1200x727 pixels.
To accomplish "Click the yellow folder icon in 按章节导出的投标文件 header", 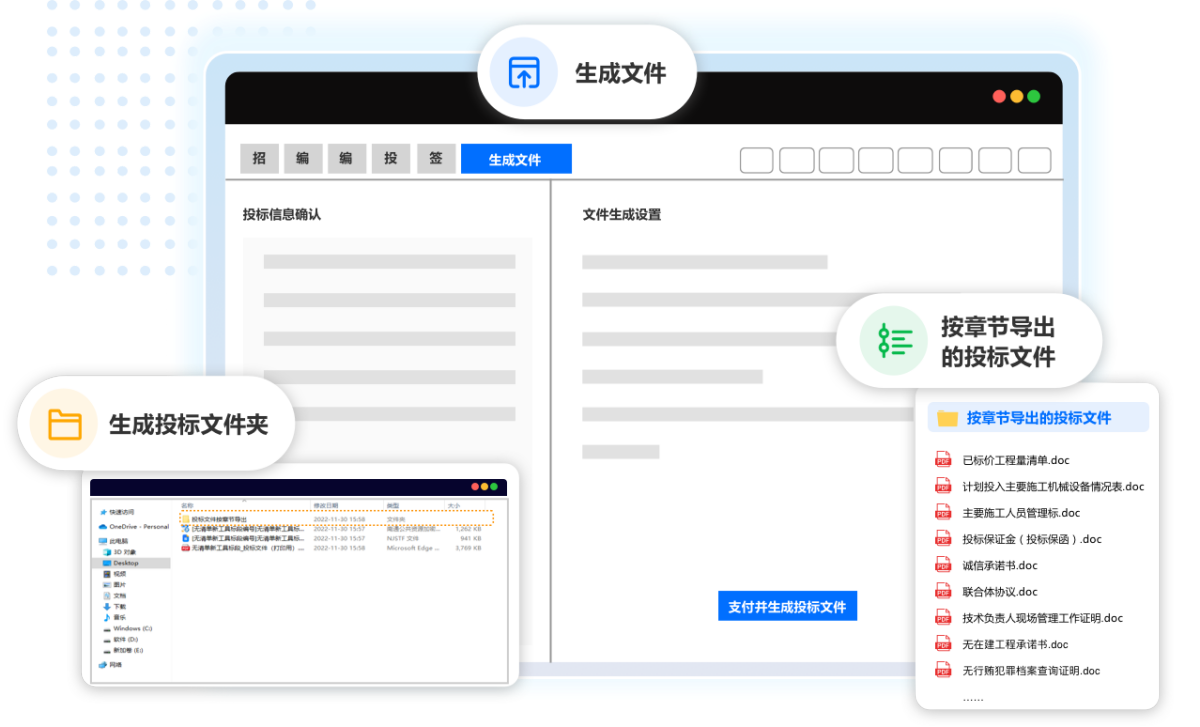I will point(948,418).
